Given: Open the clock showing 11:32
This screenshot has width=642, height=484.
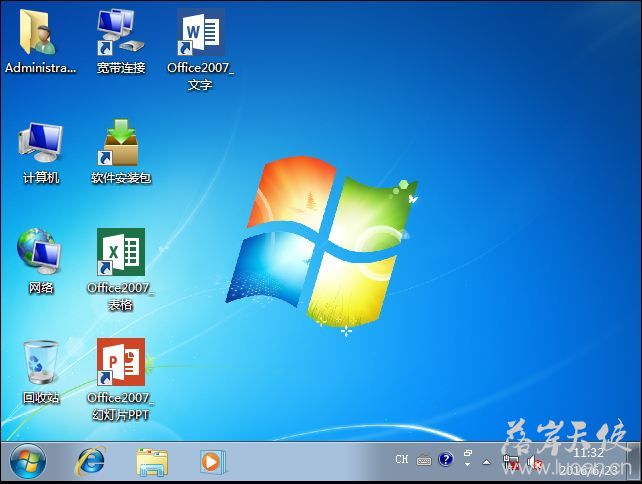Looking at the screenshot, I should point(588,461).
